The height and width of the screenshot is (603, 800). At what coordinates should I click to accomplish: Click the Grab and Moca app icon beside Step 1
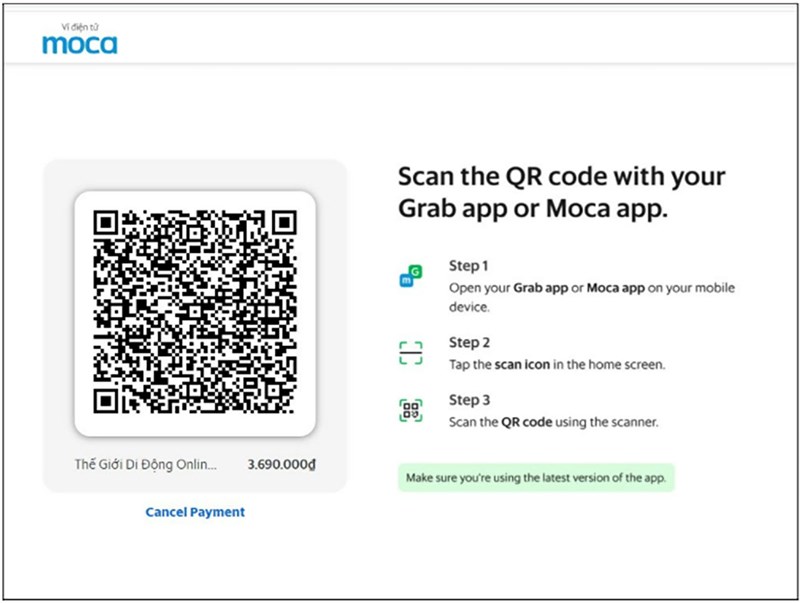410,277
